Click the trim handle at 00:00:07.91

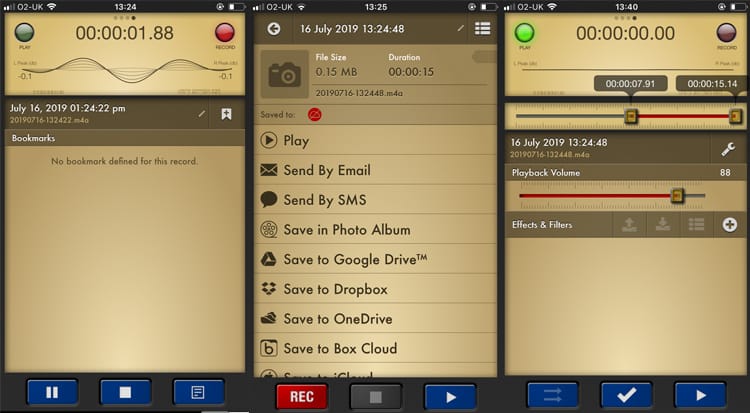tap(631, 117)
